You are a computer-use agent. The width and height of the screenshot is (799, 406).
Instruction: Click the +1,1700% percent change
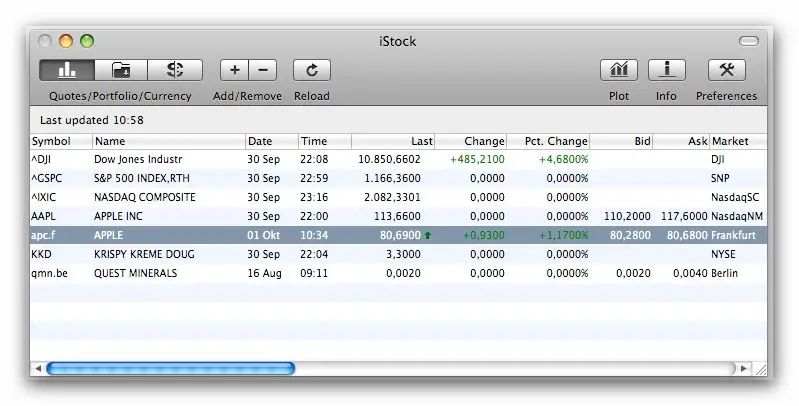point(564,235)
